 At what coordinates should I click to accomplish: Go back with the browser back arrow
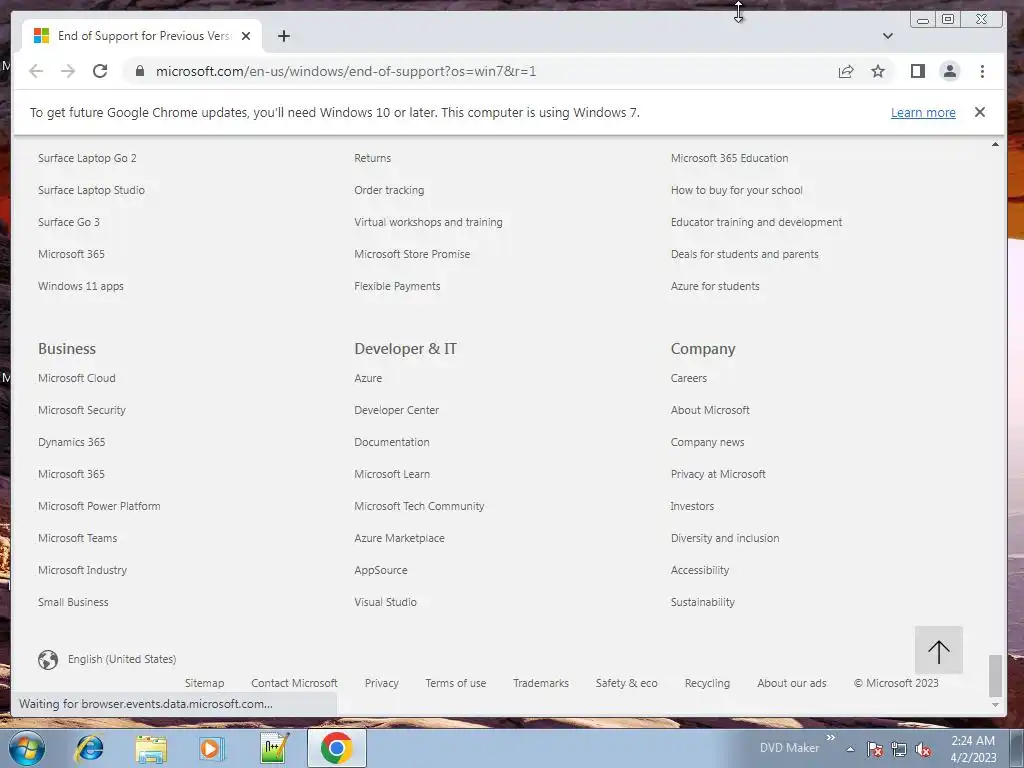[36, 71]
